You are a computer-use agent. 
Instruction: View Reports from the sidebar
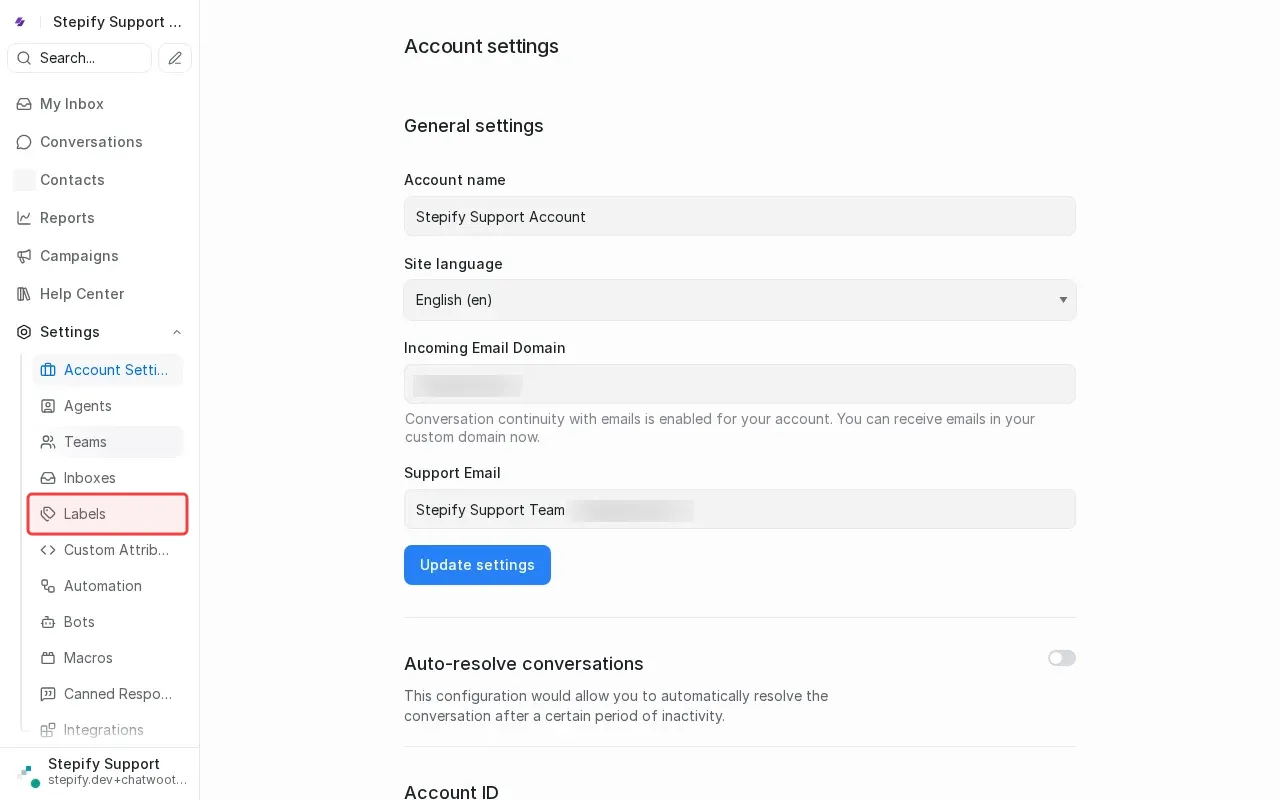pos(67,218)
